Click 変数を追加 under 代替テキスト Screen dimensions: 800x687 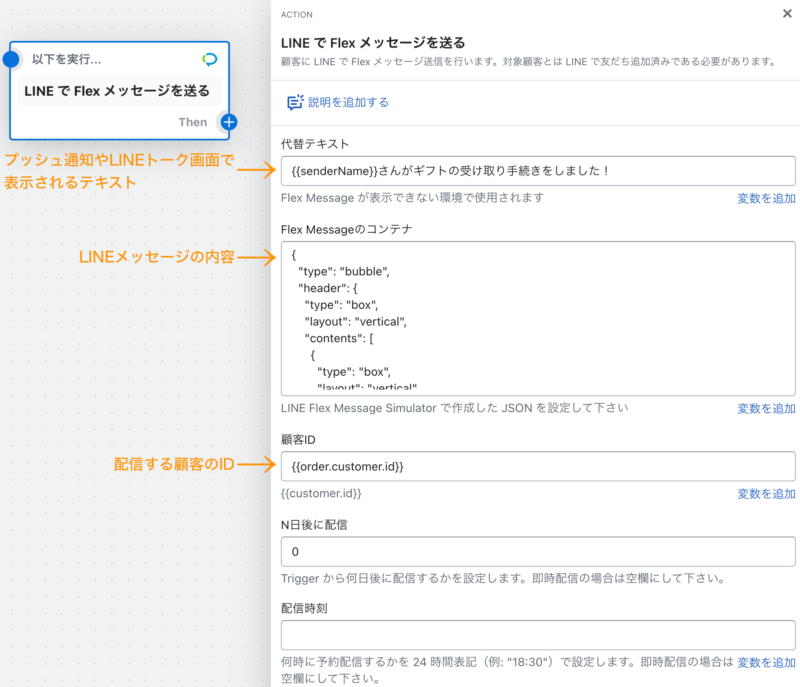point(766,198)
